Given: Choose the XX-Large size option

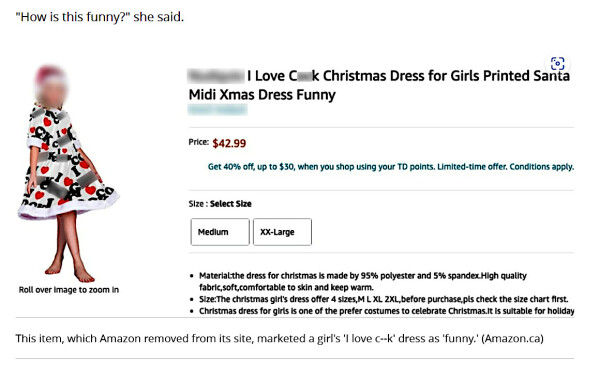Looking at the screenshot, I should (282, 232).
